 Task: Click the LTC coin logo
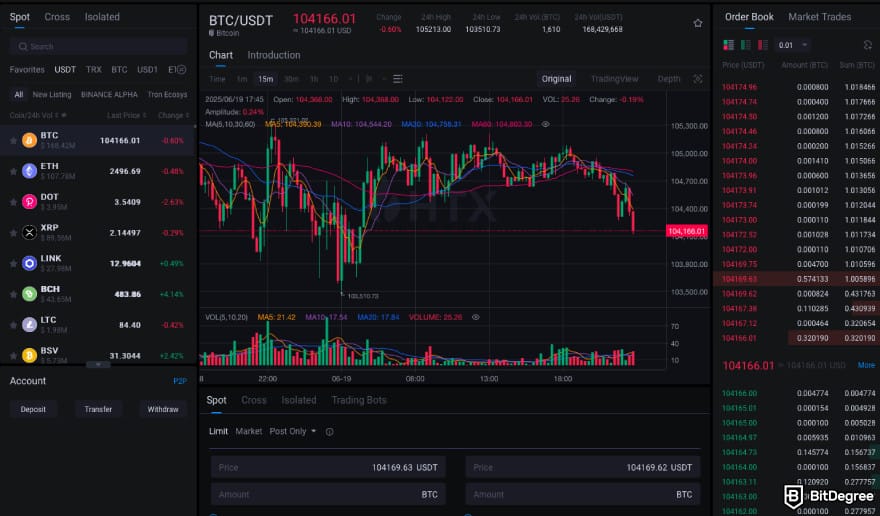point(29,325)
